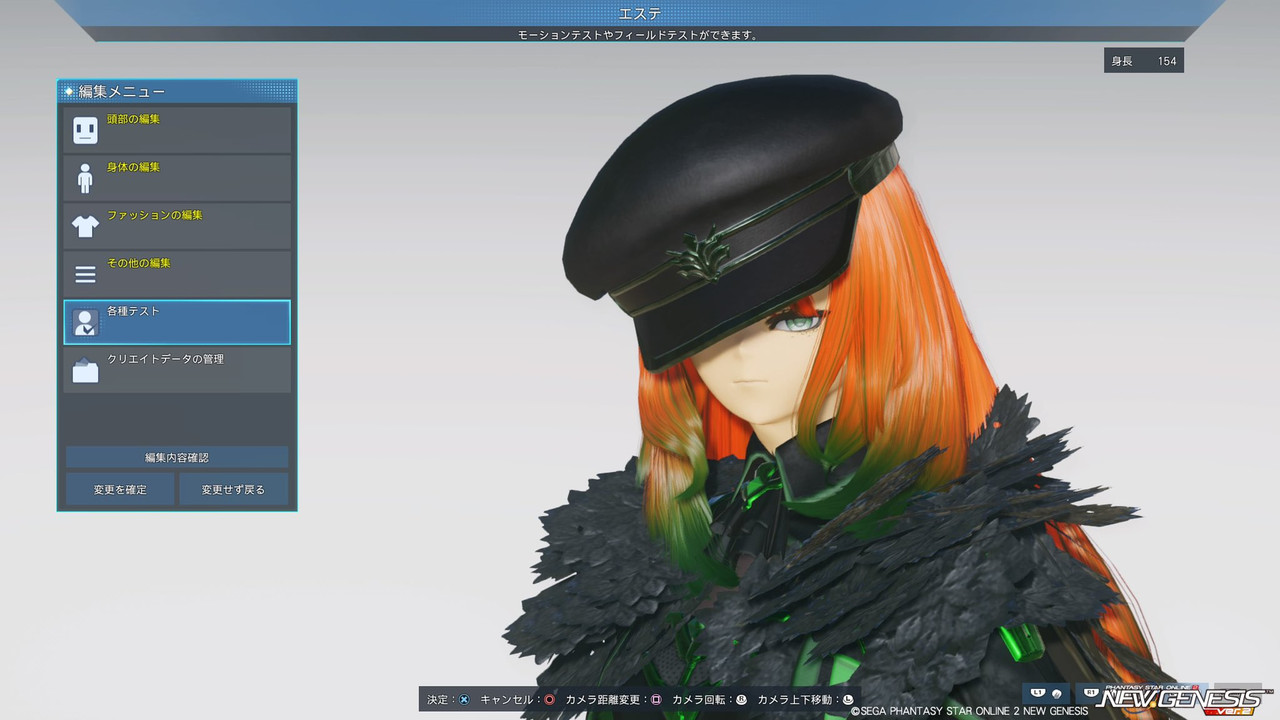Click the モーションテスト hint text under title
Screen dimensions: 1280x720
[x=640, y=34]
